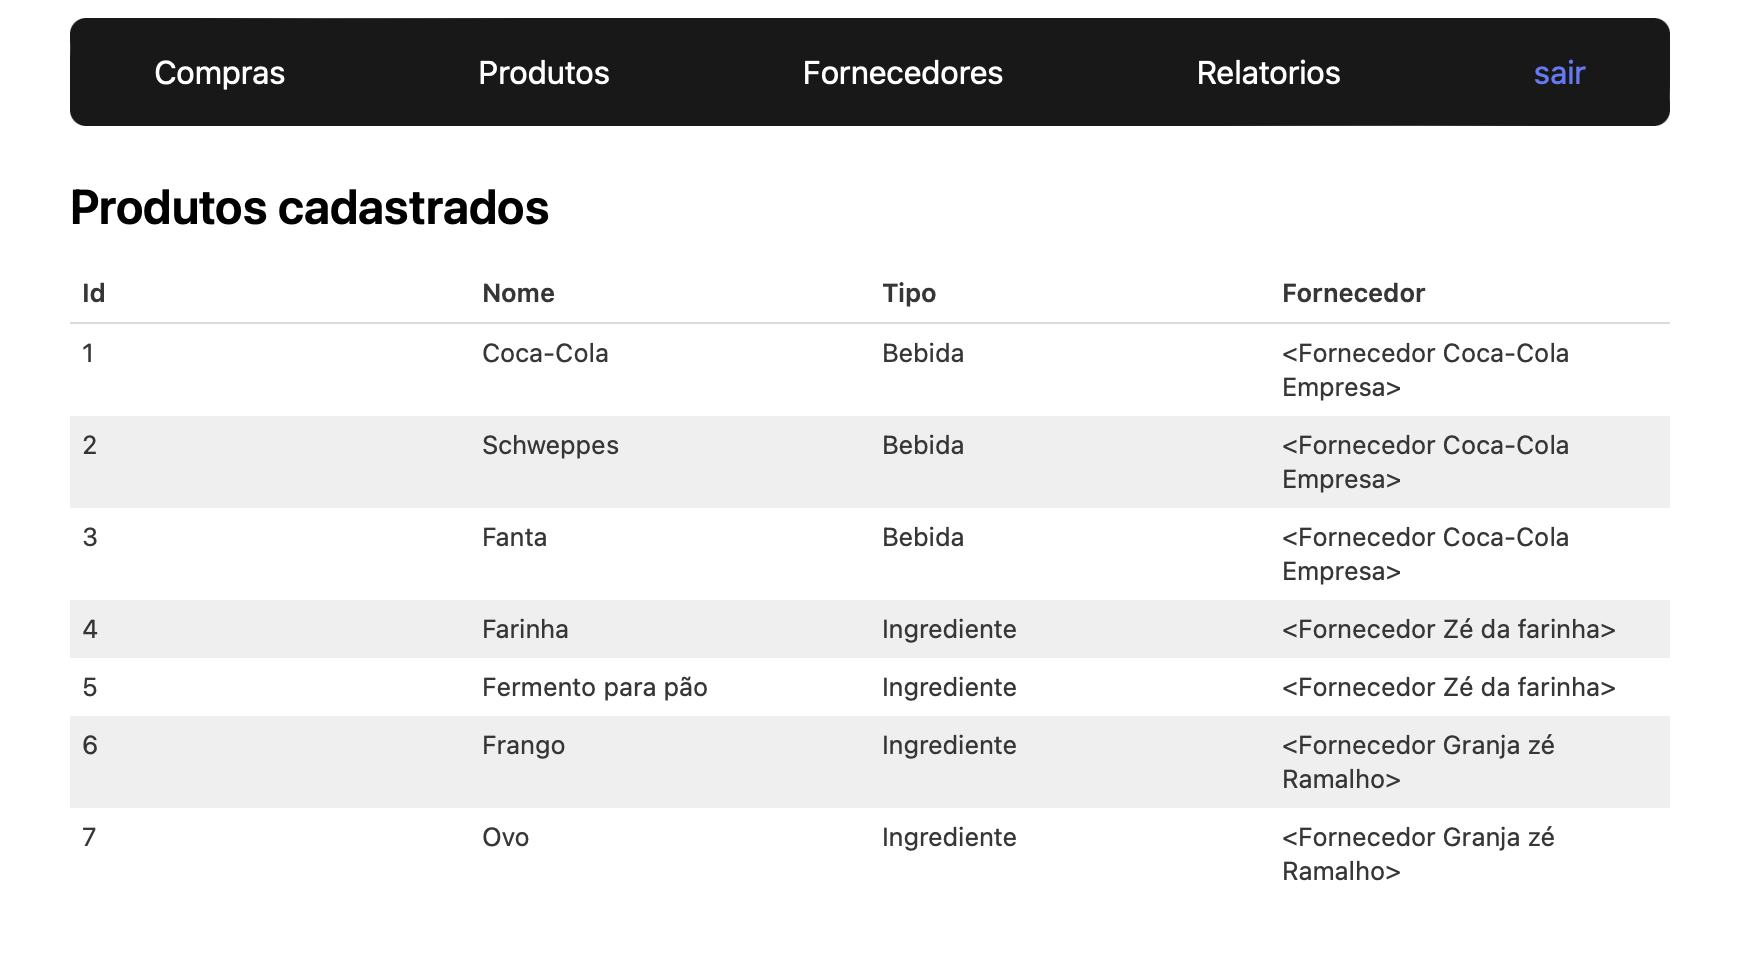1742x968 pixels.
Task: Click the Produtos cadastrados heading
Action: point(310,208)
